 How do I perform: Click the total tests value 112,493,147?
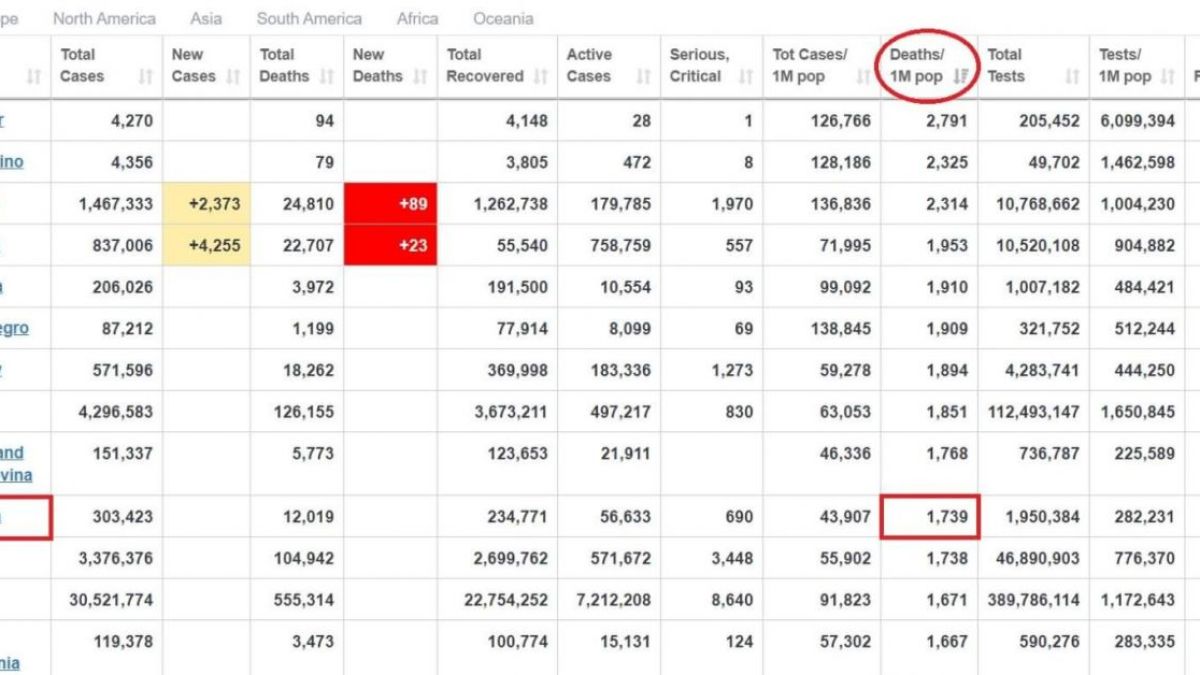(x=1035, y=411)
